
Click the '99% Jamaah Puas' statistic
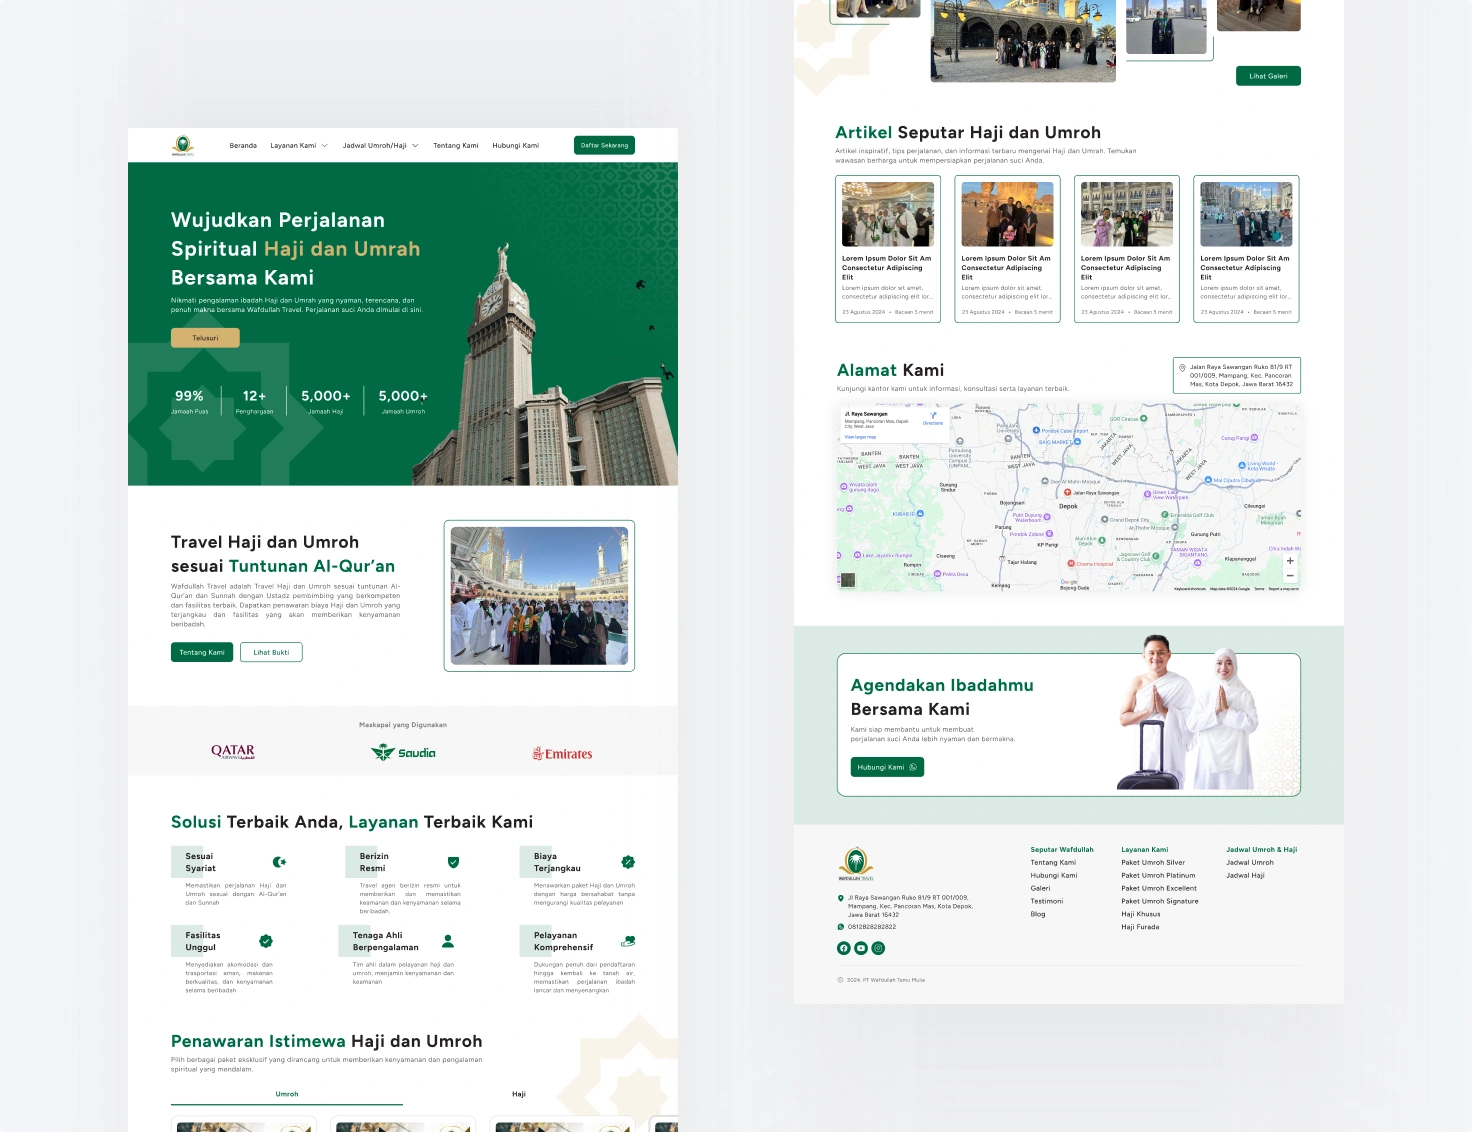(x=189, y=401)
